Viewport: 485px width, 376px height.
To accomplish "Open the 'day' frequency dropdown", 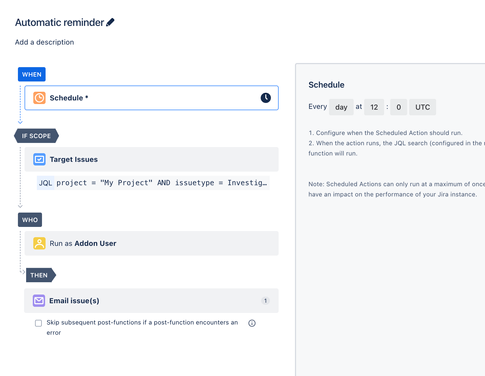I will click(341, 107).
